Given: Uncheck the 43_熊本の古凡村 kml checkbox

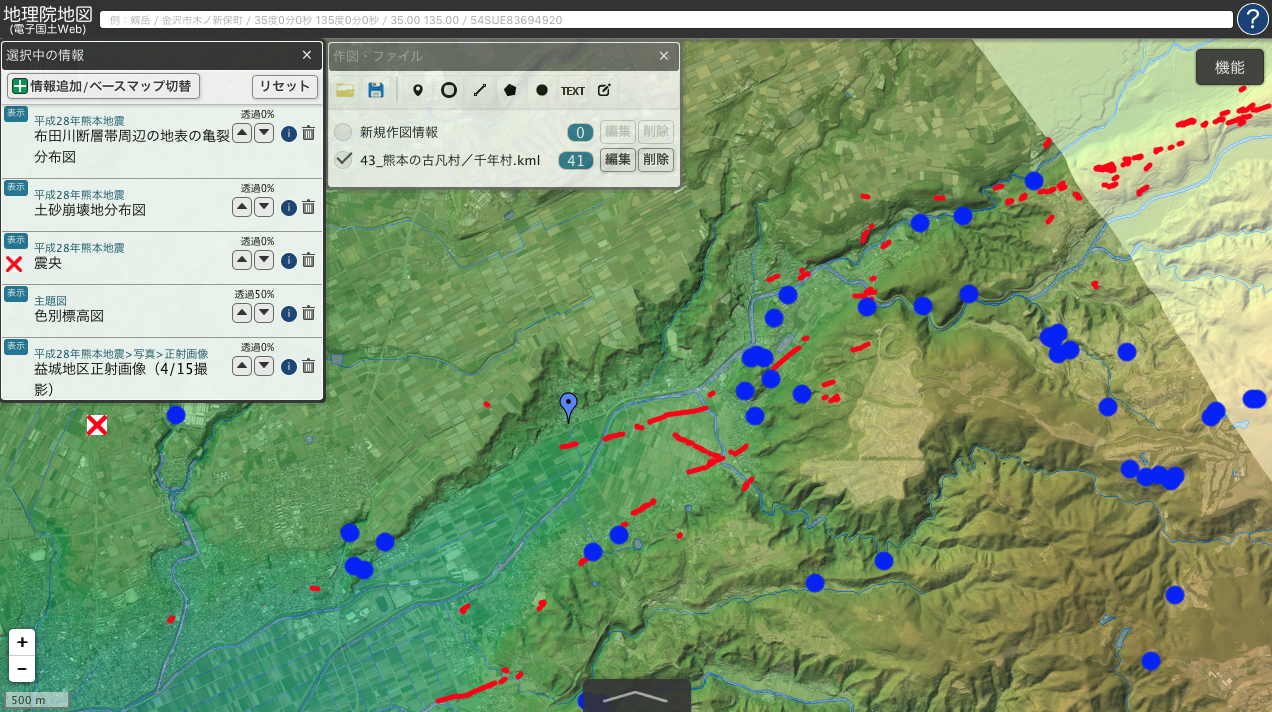Looking at the screenshot, I should point(344,160).
